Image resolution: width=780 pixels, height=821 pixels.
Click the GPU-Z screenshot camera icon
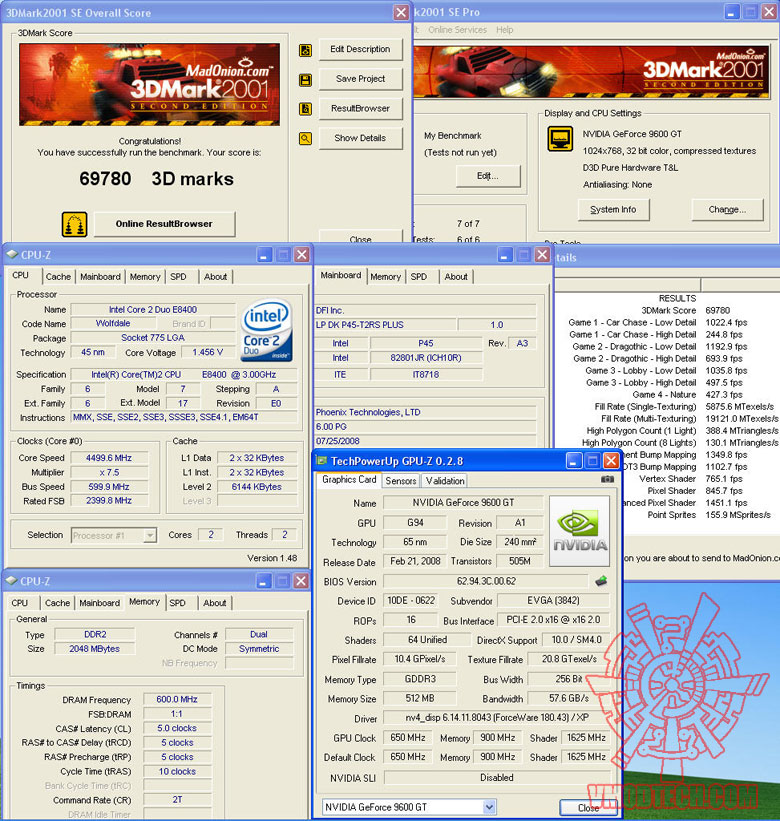click(x=607, y=479)
